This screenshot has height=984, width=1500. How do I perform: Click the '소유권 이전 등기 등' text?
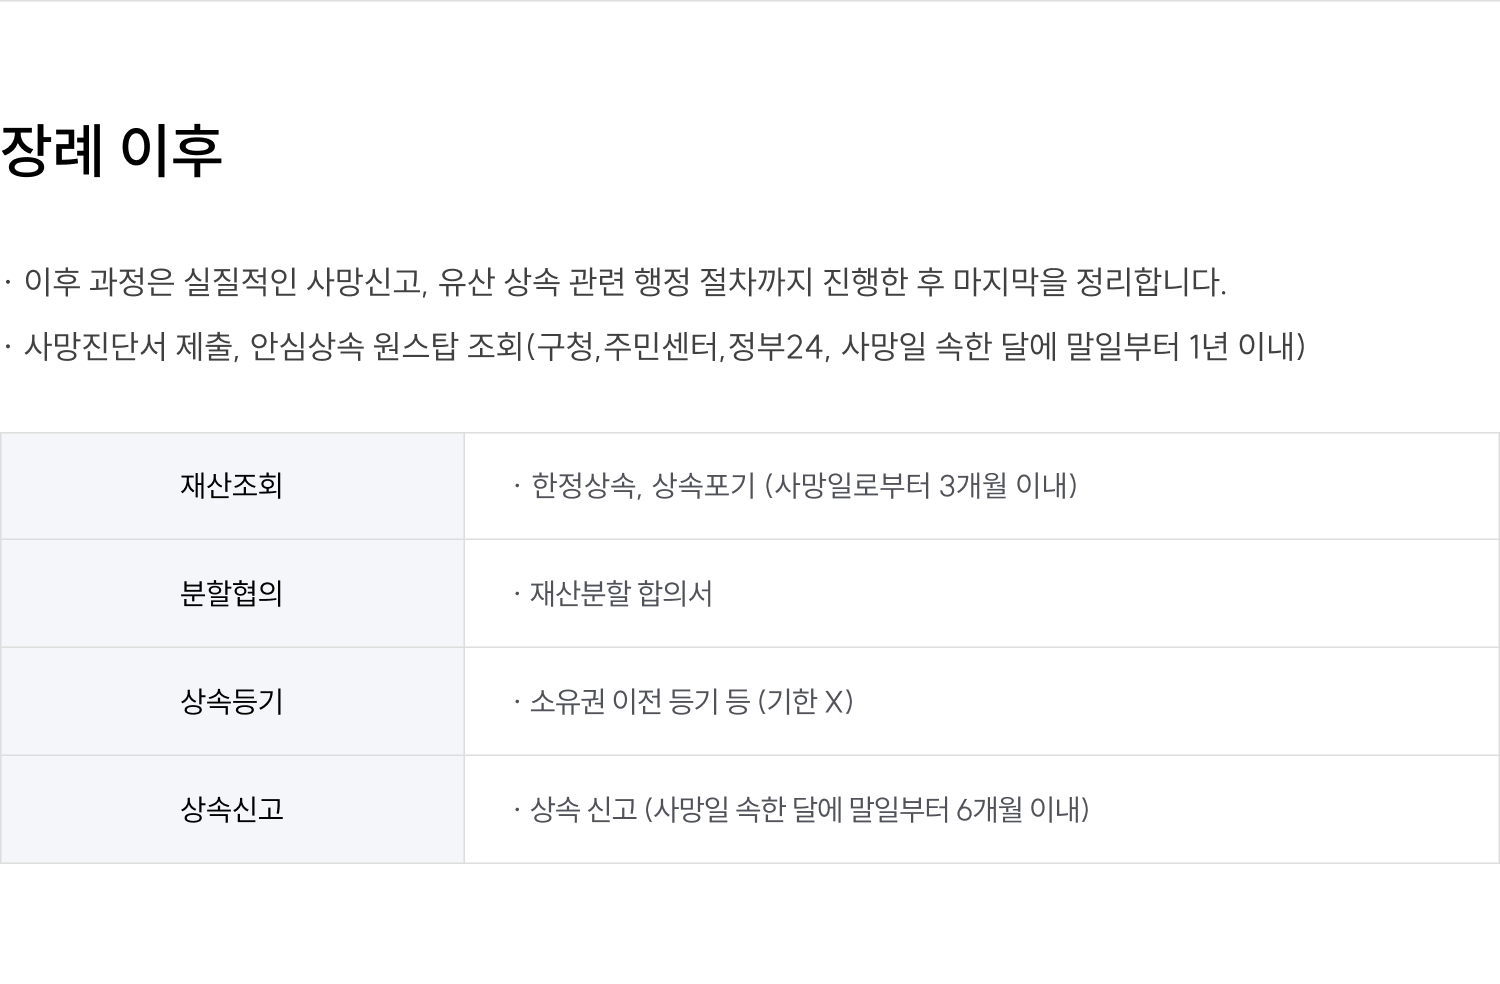[639, 702]
